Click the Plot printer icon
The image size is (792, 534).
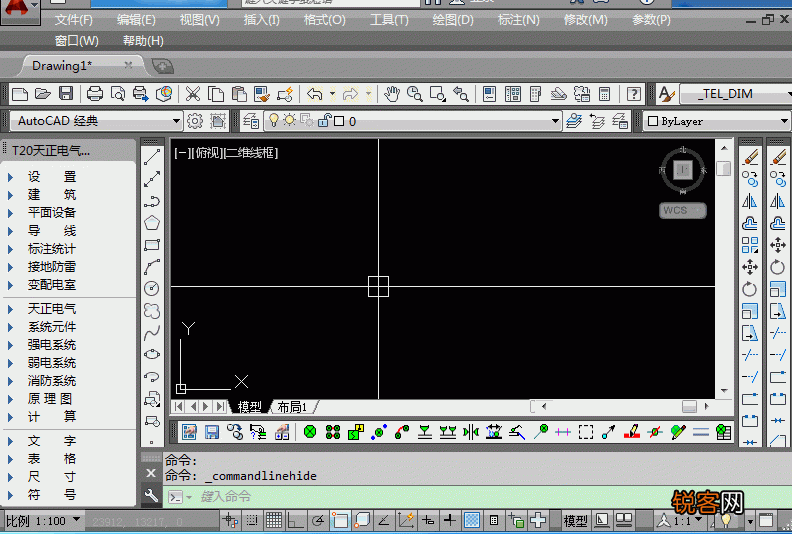click(x=94, y=94)
